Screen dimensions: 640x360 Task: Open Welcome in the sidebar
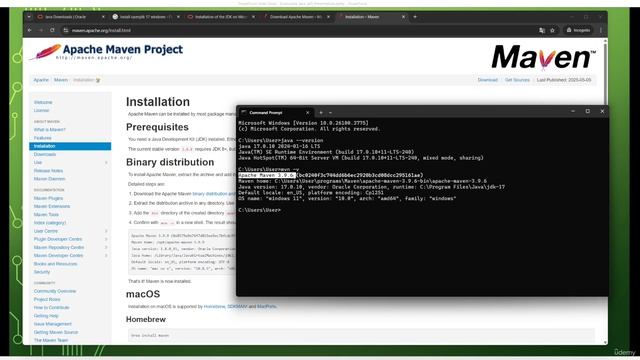(43, 102)
